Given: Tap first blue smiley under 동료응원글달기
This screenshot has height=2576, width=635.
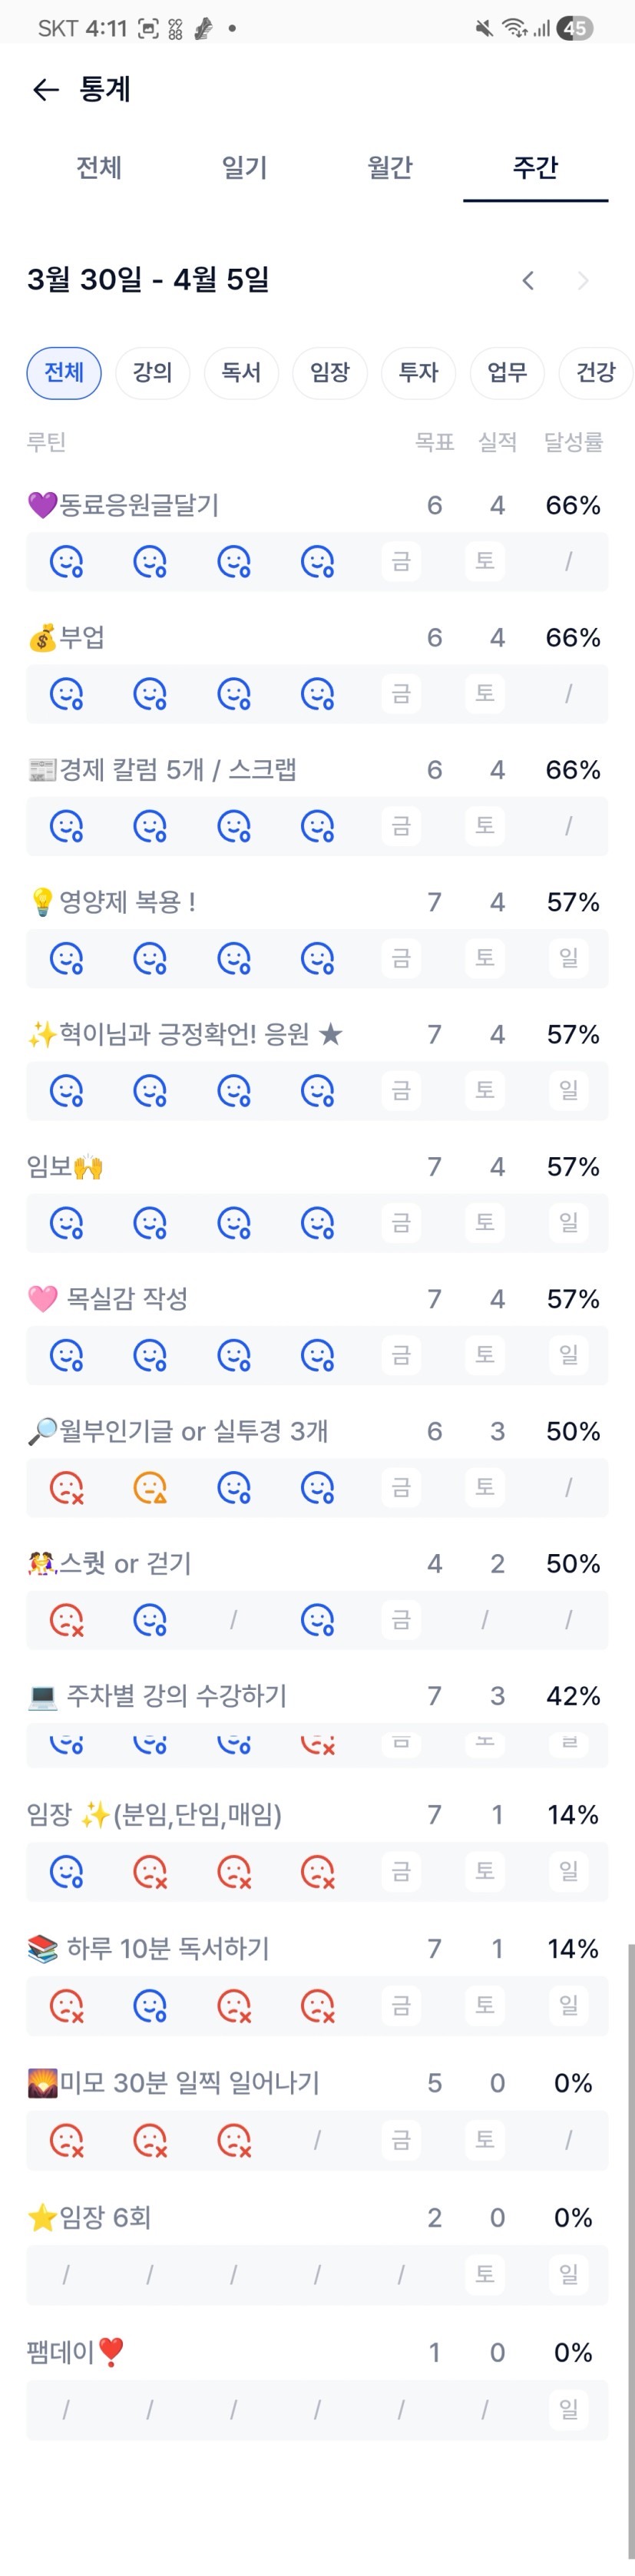Looking at the screenshot, I should [66, 562].
